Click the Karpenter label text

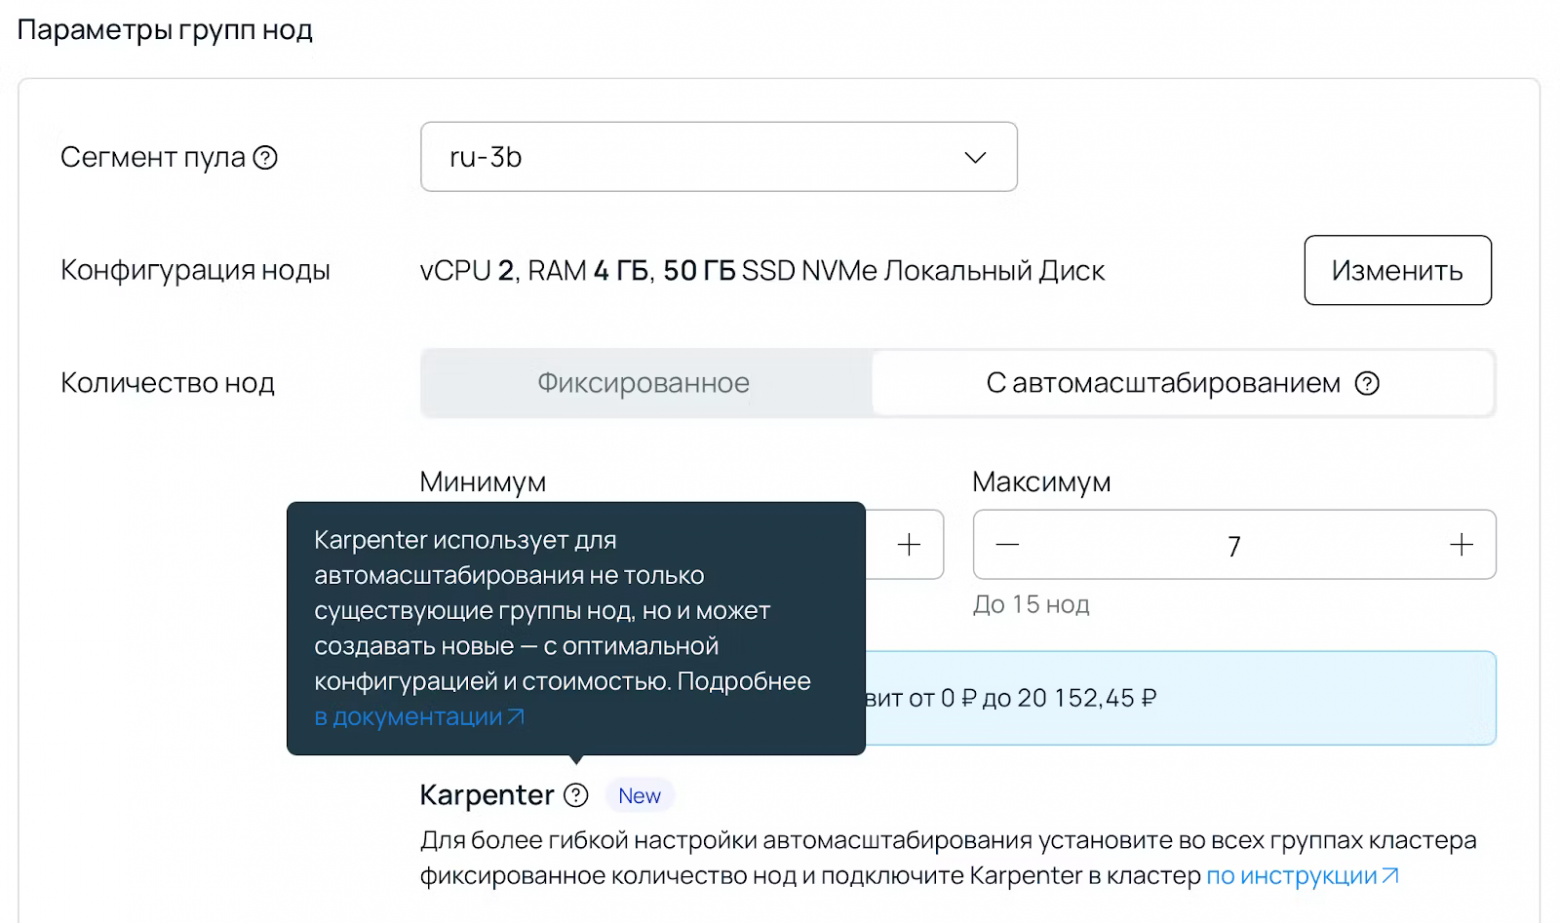point(486,796)
